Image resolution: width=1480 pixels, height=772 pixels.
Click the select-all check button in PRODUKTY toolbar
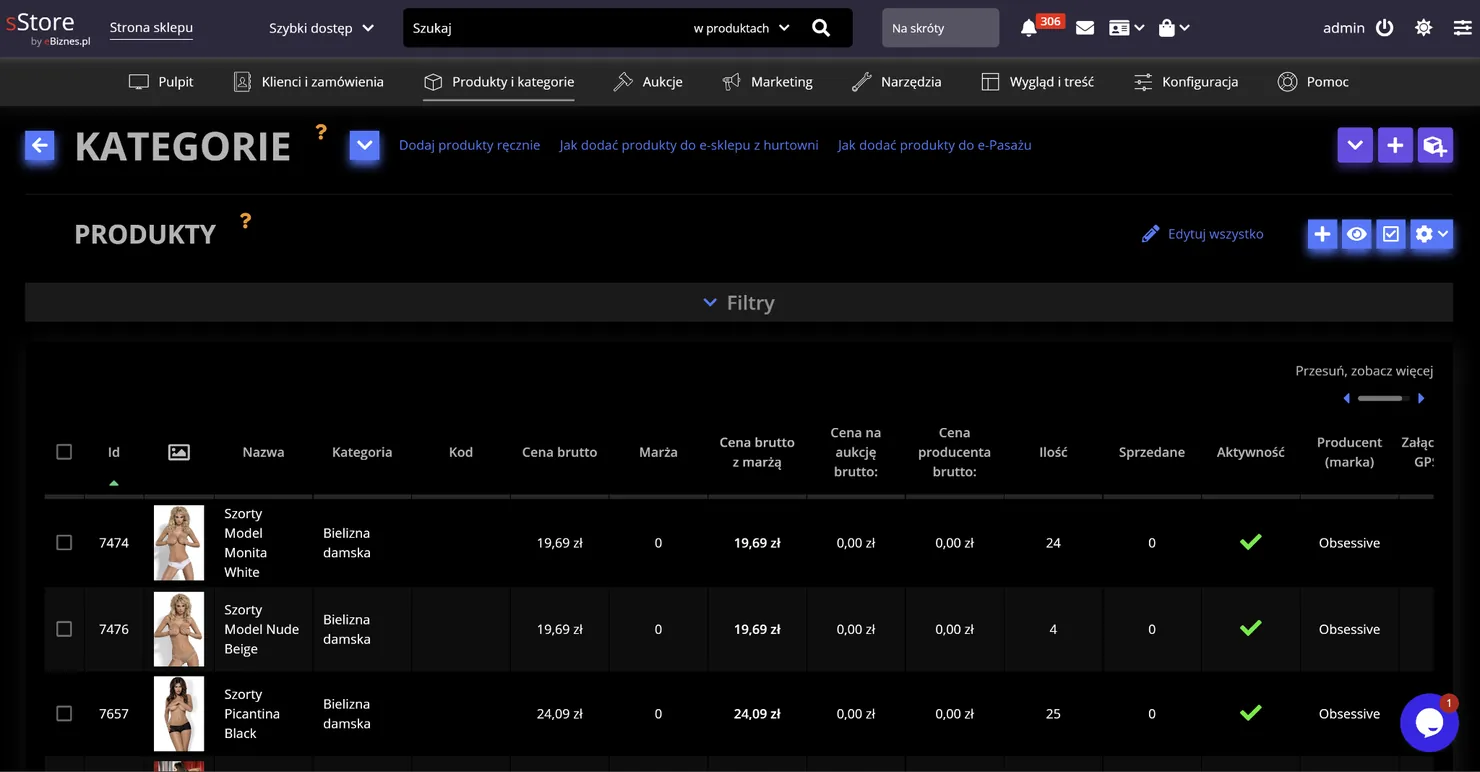[1391, 234]
